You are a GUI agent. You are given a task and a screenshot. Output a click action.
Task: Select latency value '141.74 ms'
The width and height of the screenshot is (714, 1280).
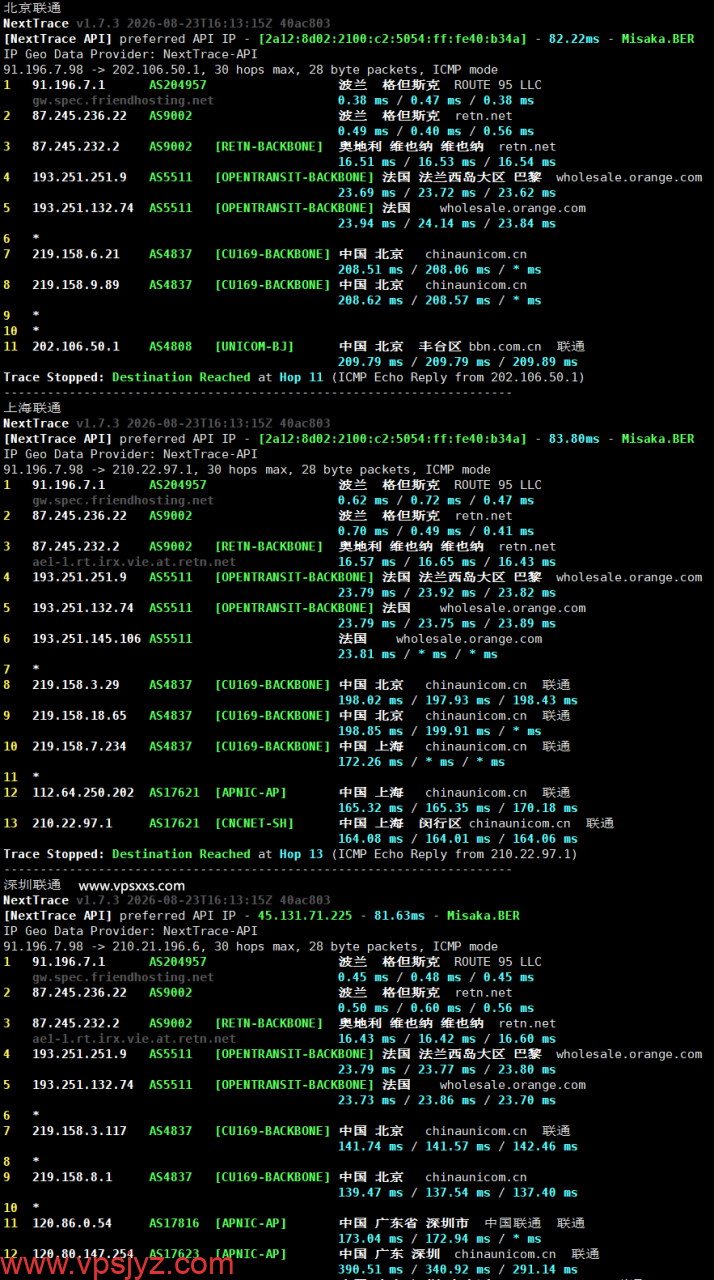click(x=371, y=1147)
